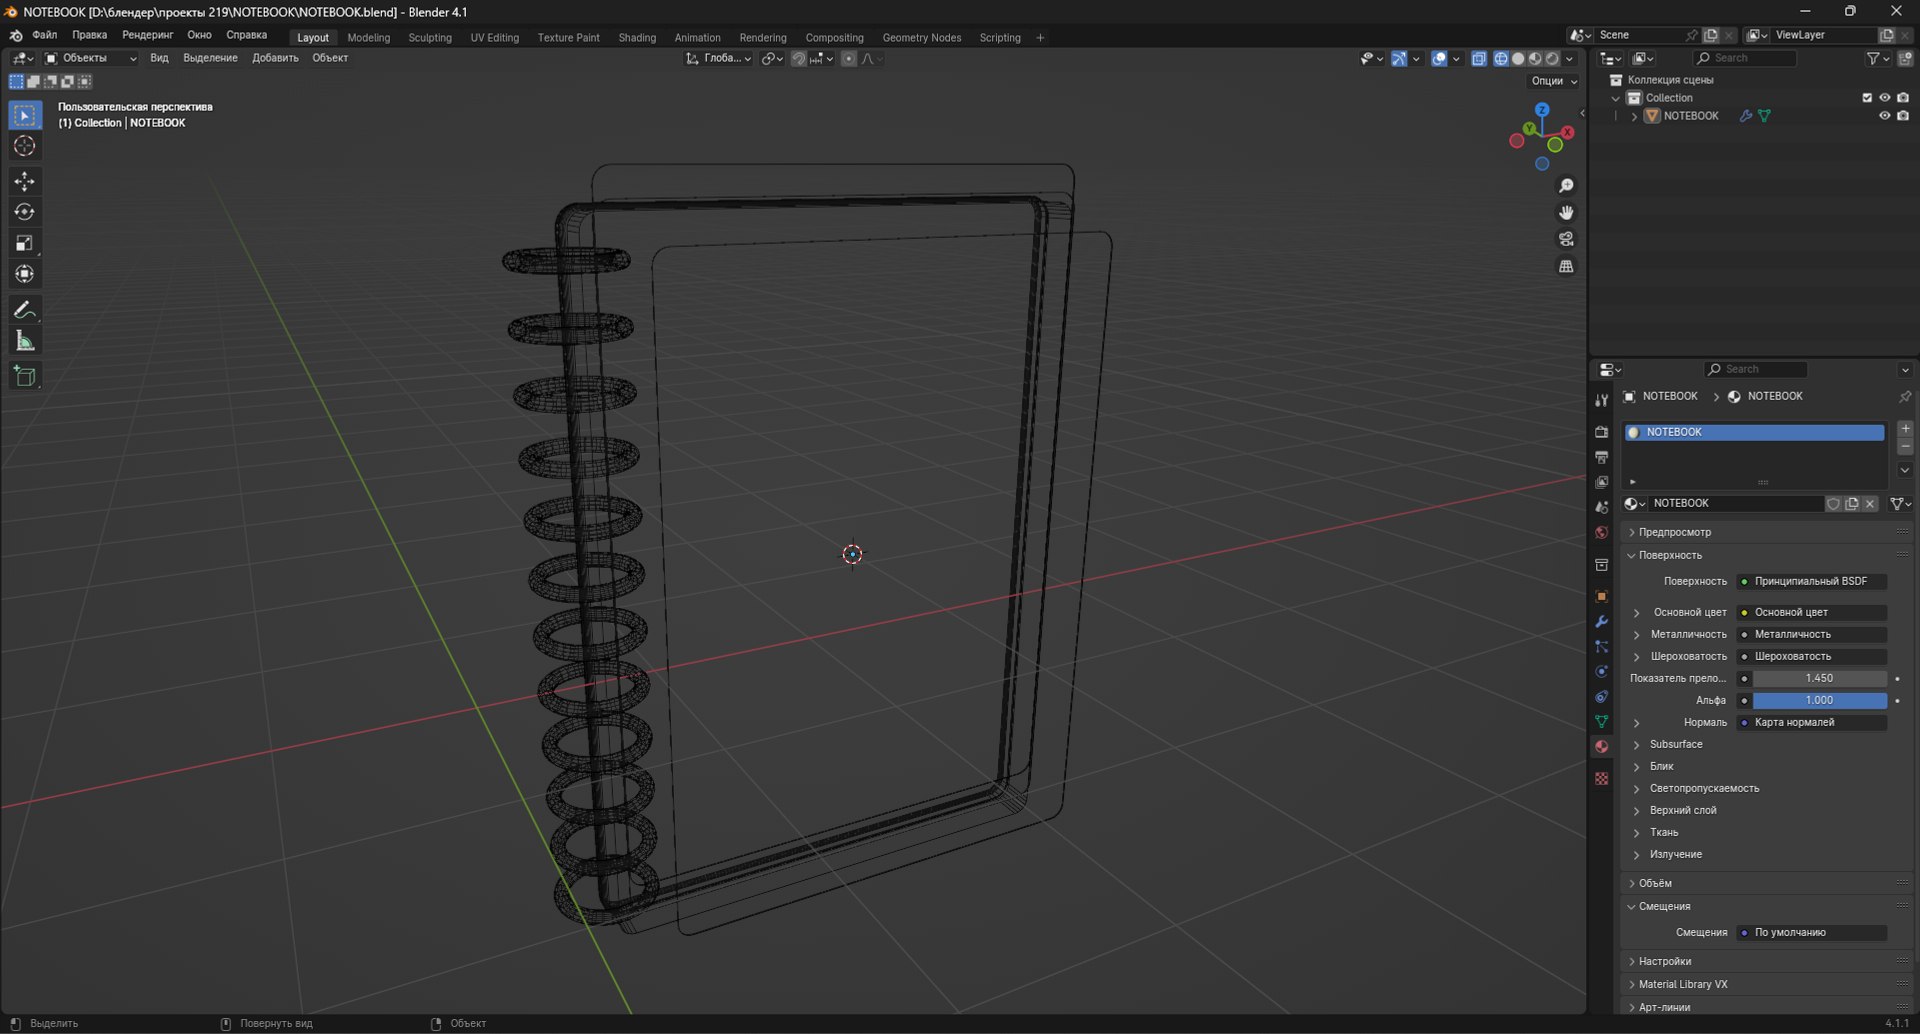Image resolution: width=1920 pixels, height=1034 pixels.
Task: Click the zoom magnifier viewport icon
Action: tap(1566, 186)
